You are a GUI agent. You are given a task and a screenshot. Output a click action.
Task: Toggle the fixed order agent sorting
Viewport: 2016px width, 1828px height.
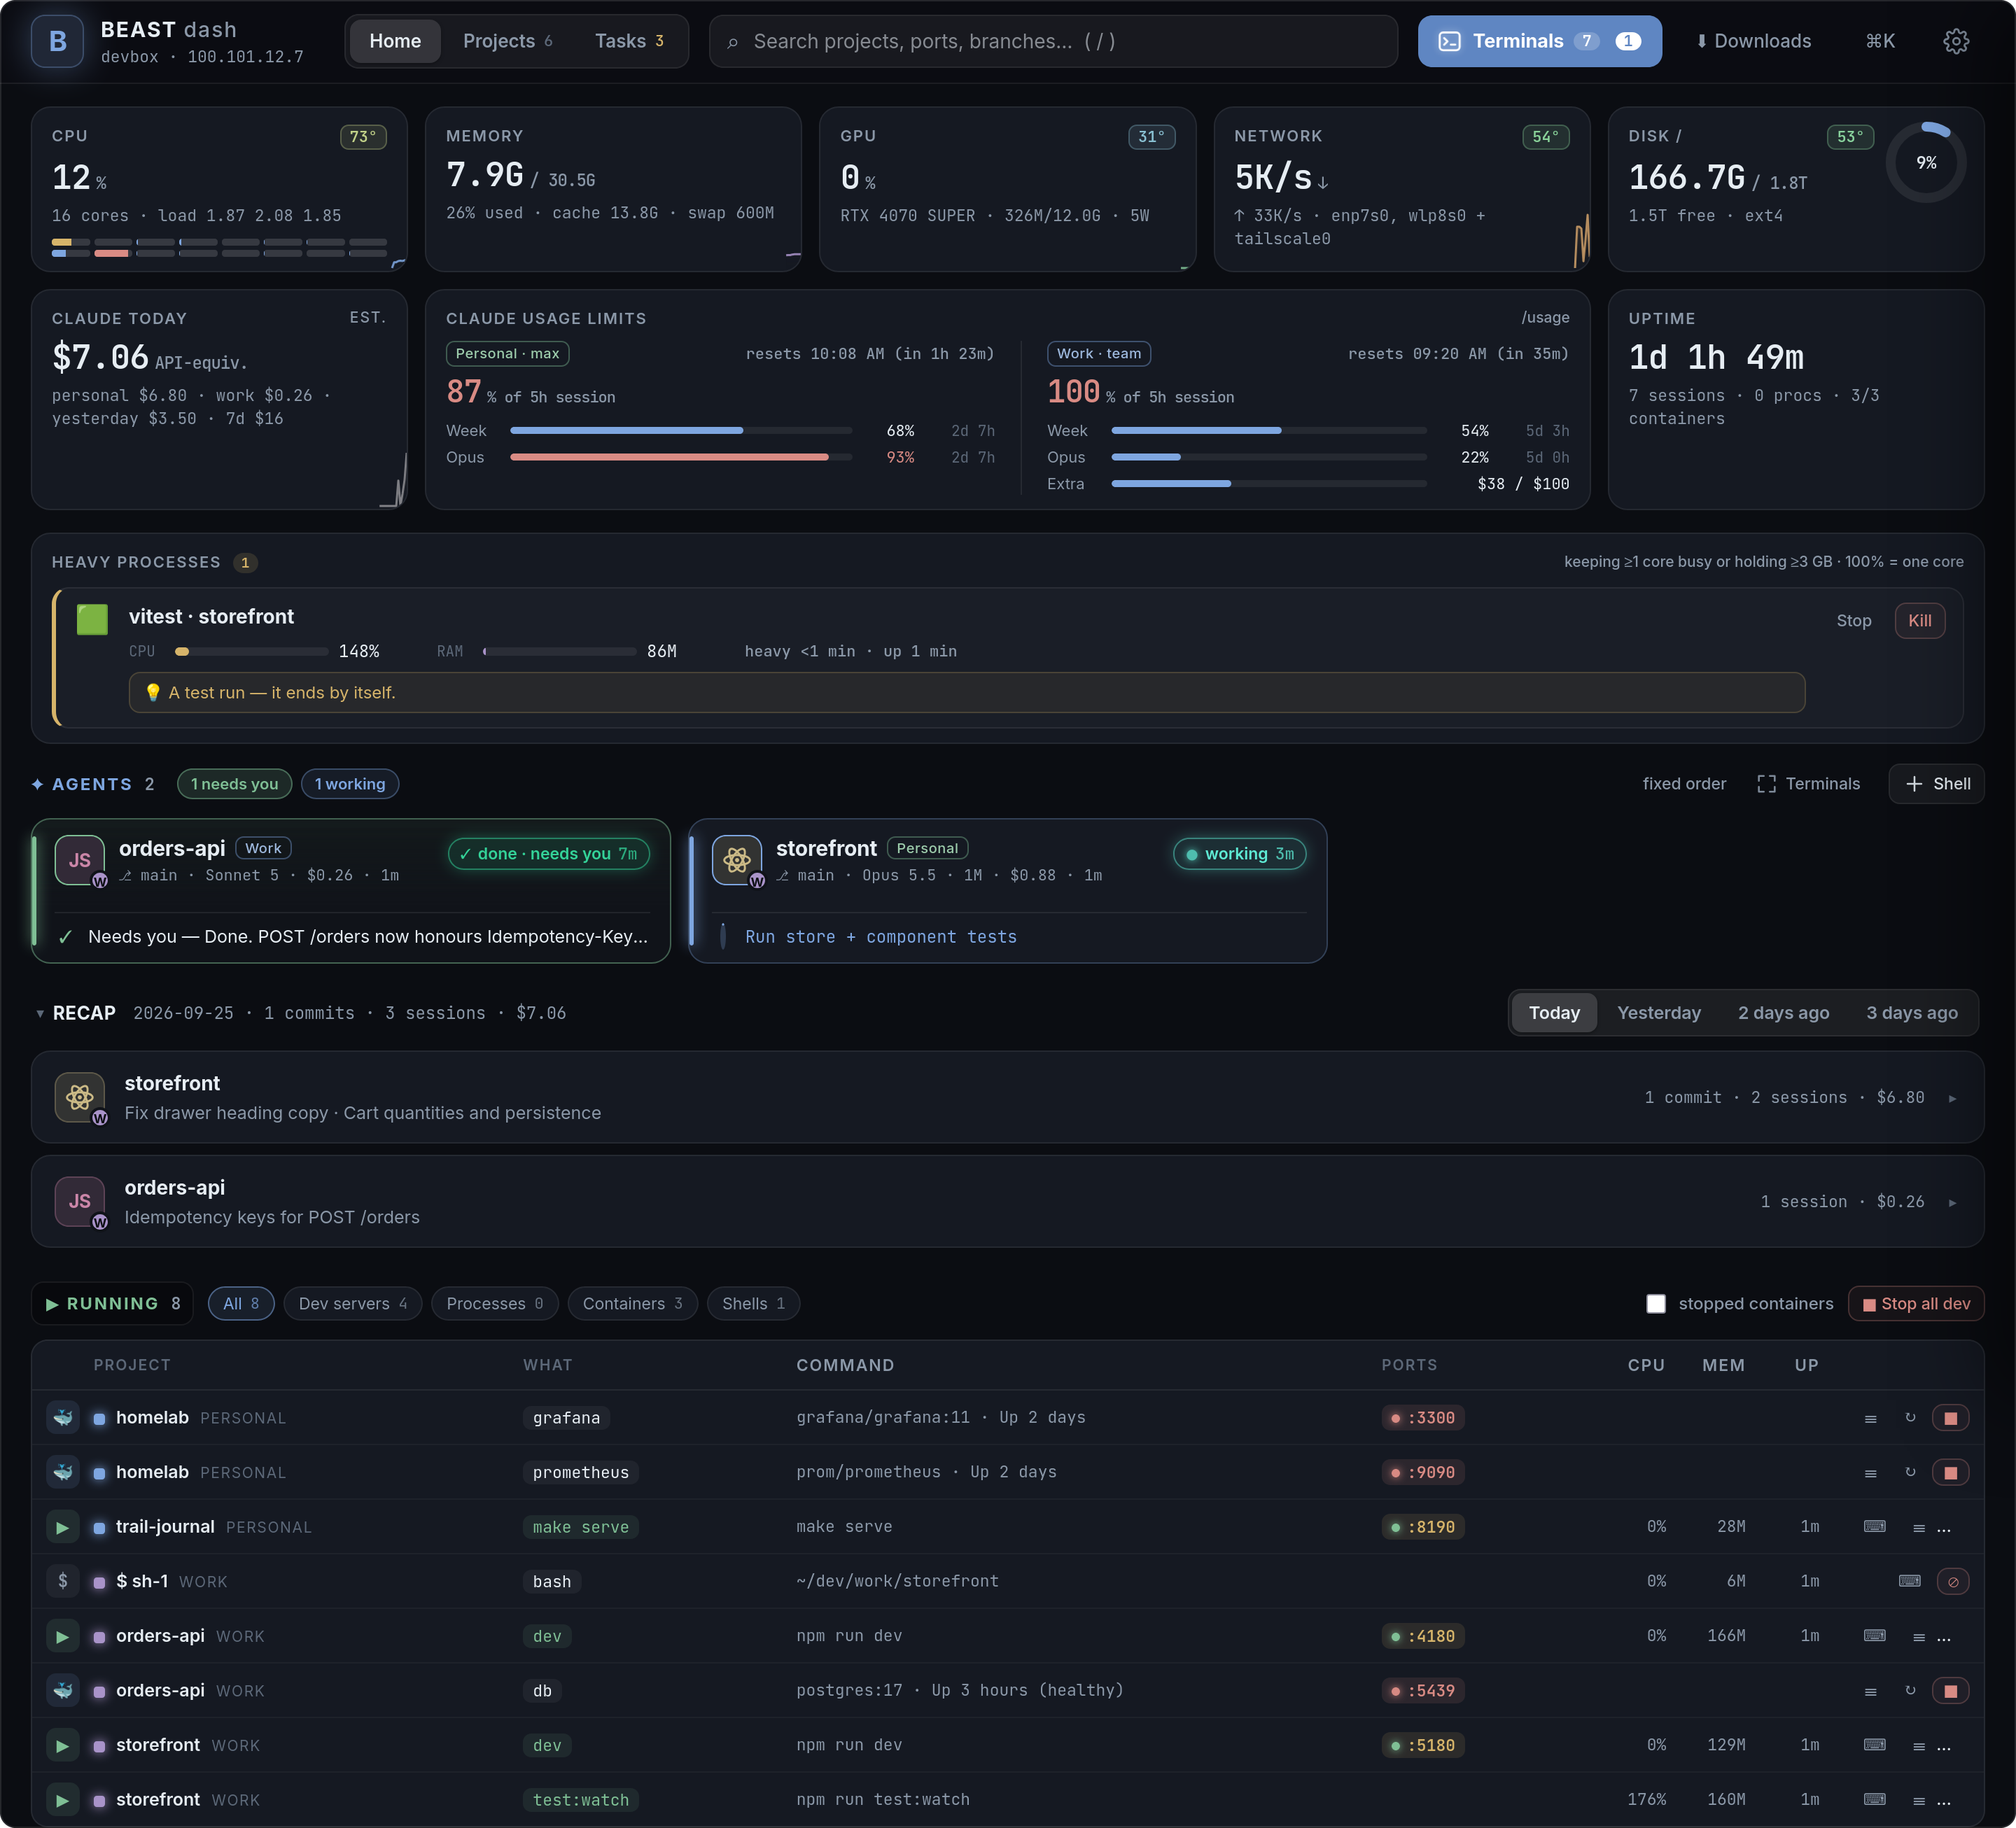pyautogui.click(x=1684, y=784)
